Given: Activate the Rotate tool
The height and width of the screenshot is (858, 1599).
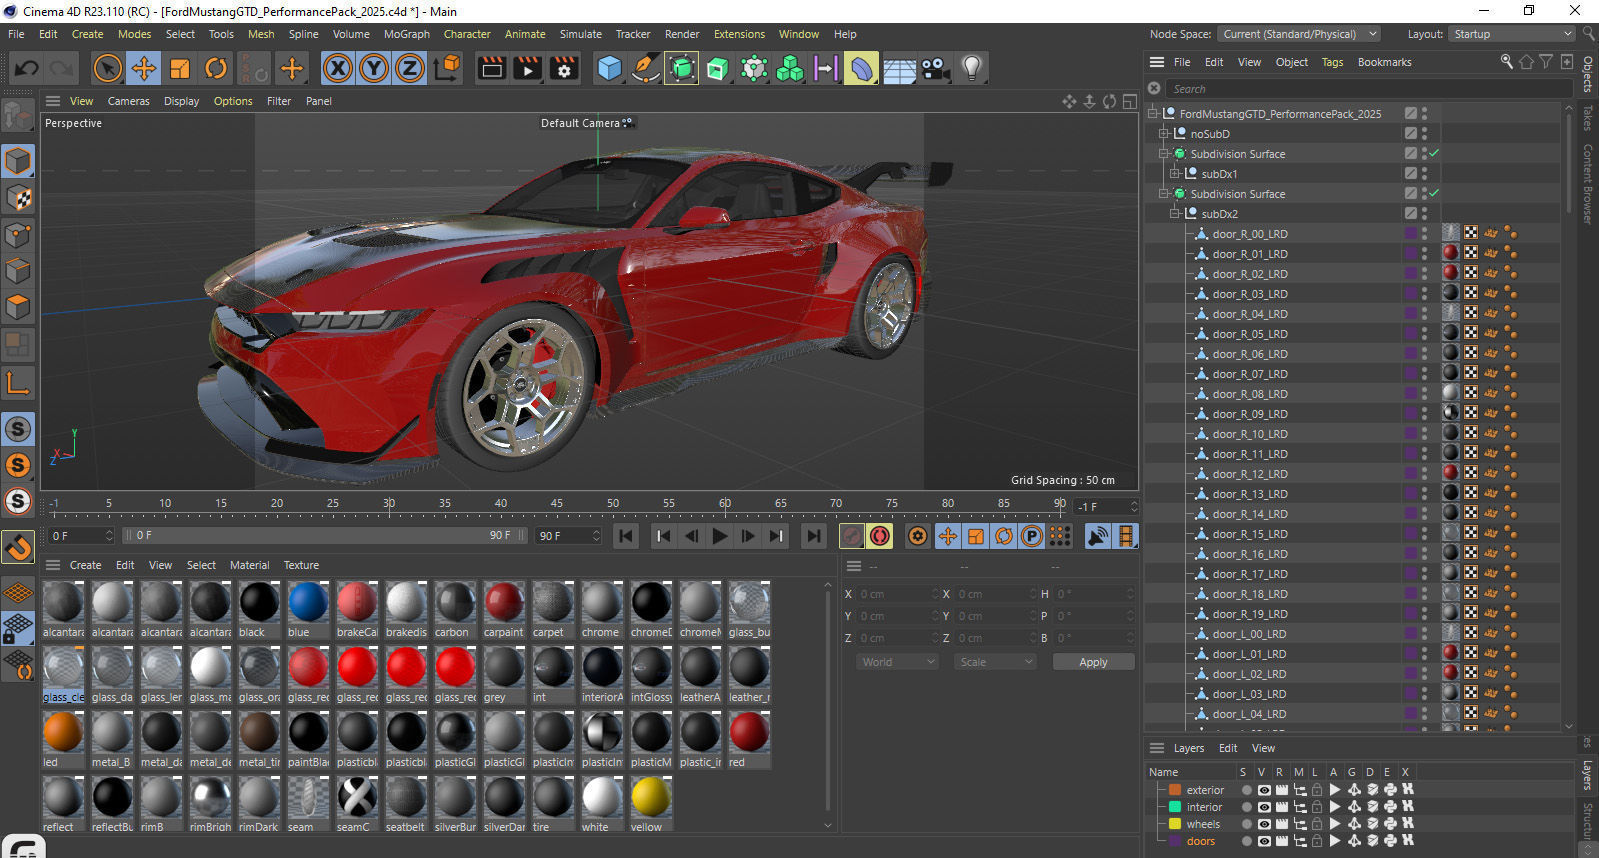Looking at the screenshot, I should pos(216,68).
